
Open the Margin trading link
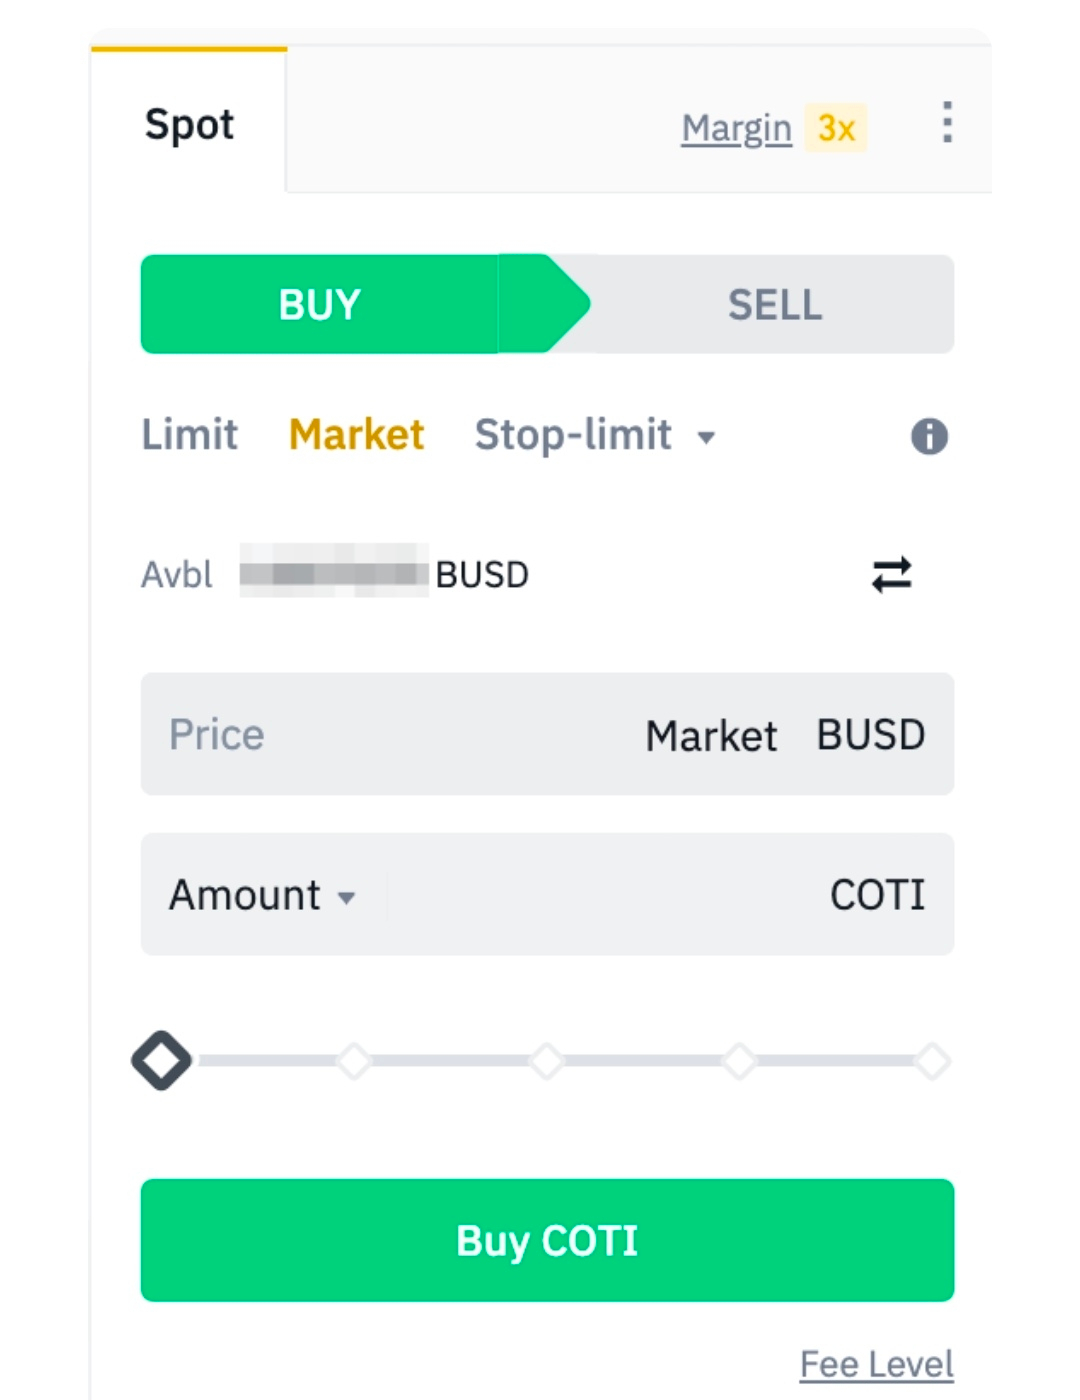(736, 129)
